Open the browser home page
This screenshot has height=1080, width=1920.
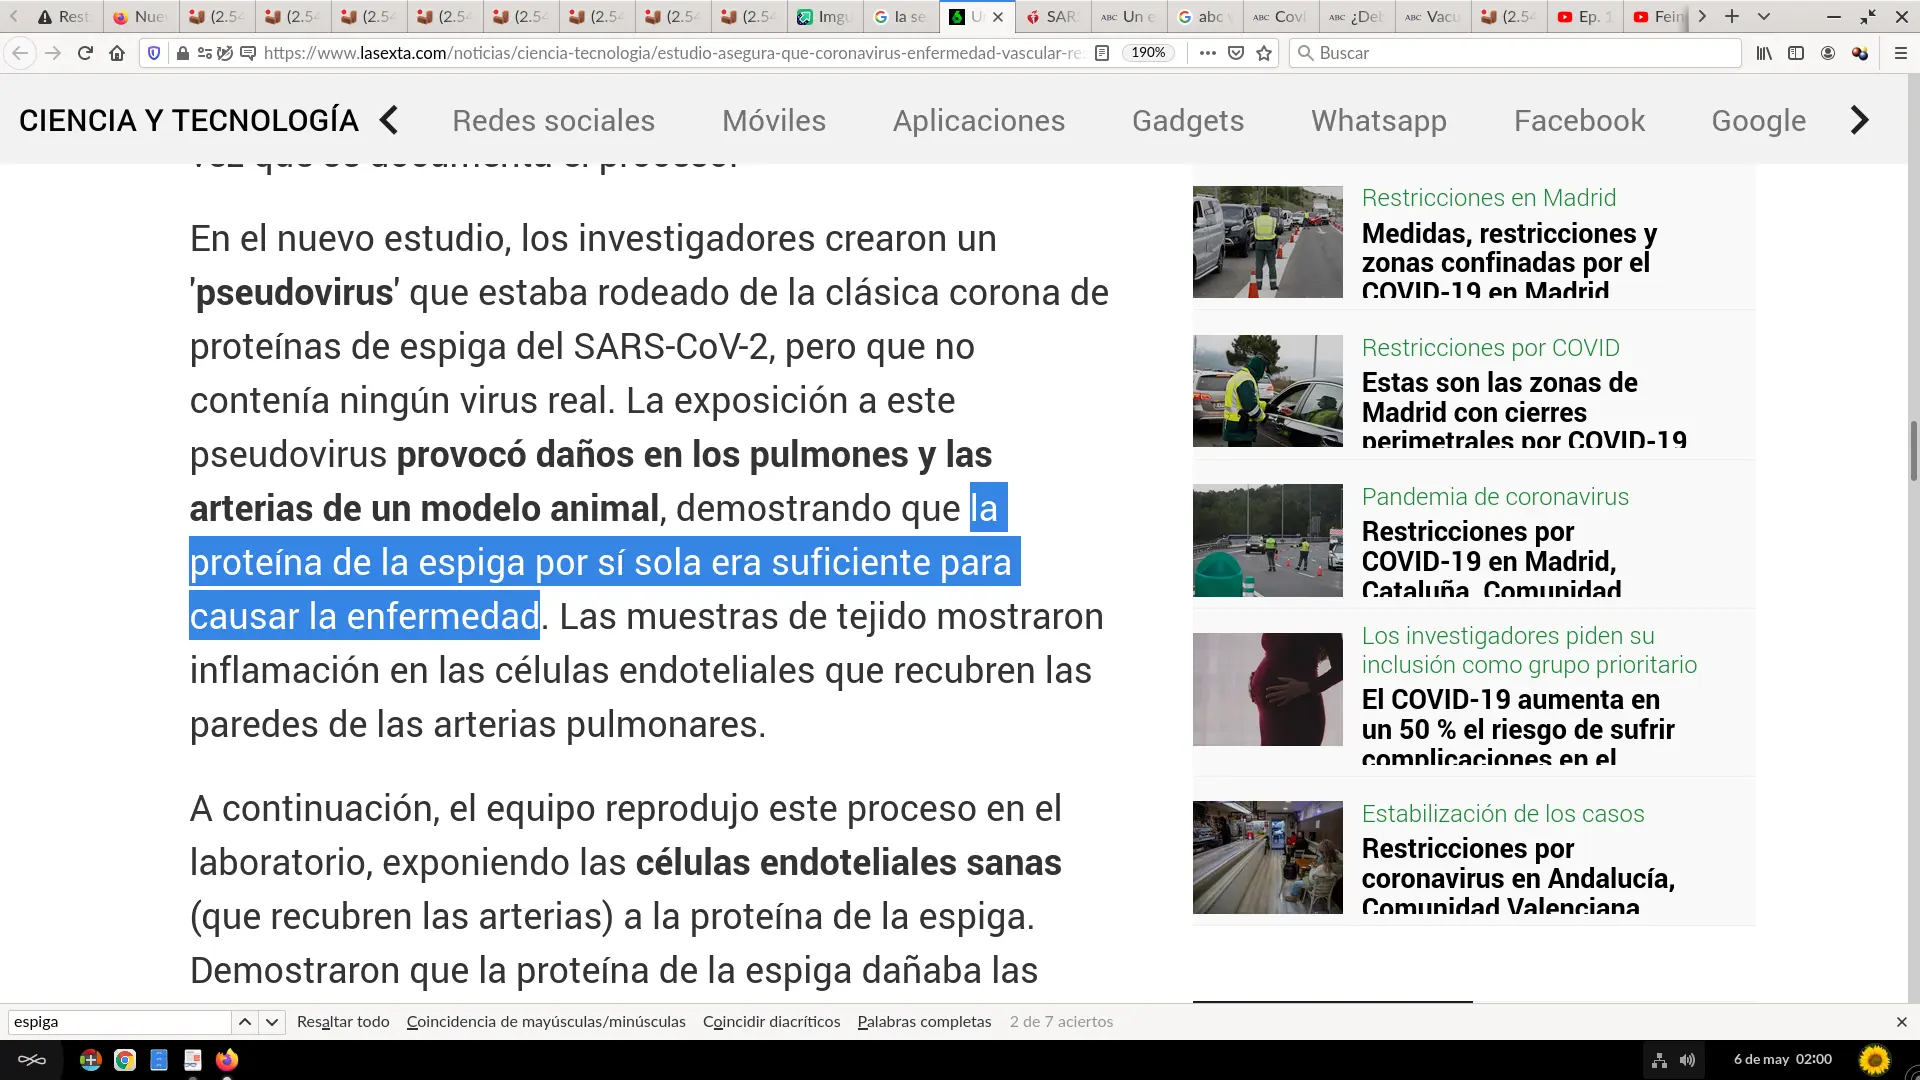tap(117, 53)
